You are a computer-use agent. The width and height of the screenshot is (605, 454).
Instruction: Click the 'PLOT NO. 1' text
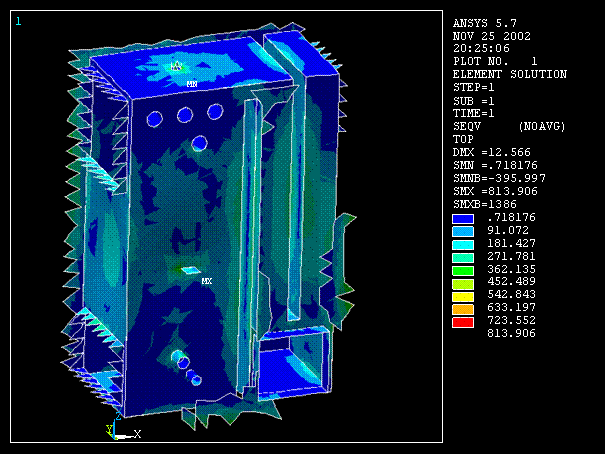[x=495, y=61]
